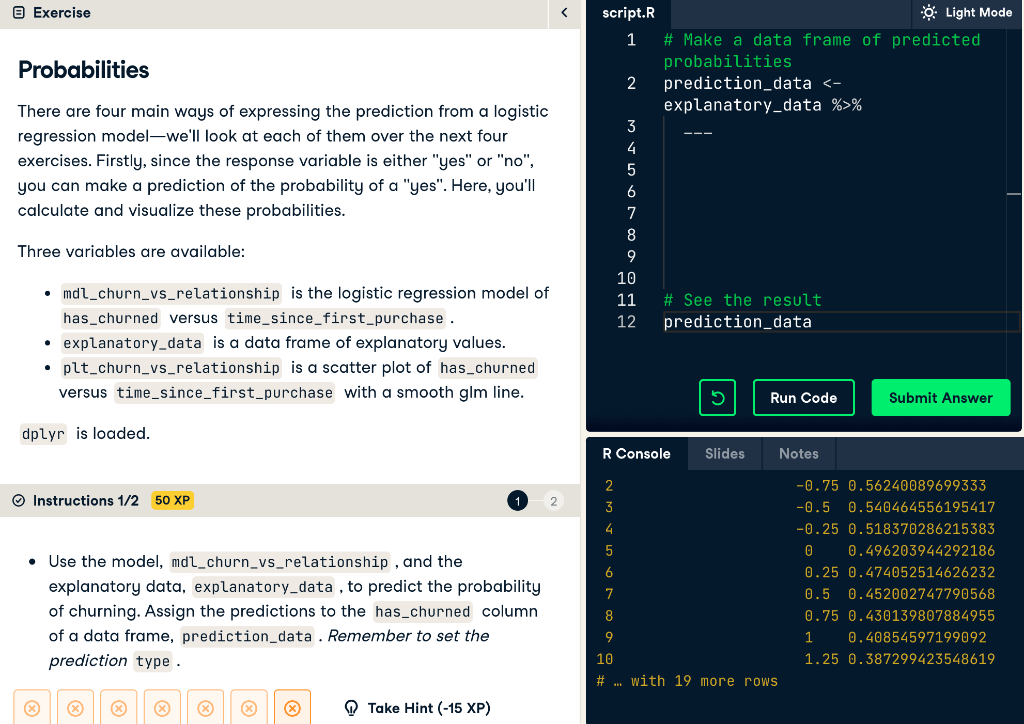This screenshot has width=1024, height=724.
Task: Click the Run Code button
Action: [x=803, y=397]
